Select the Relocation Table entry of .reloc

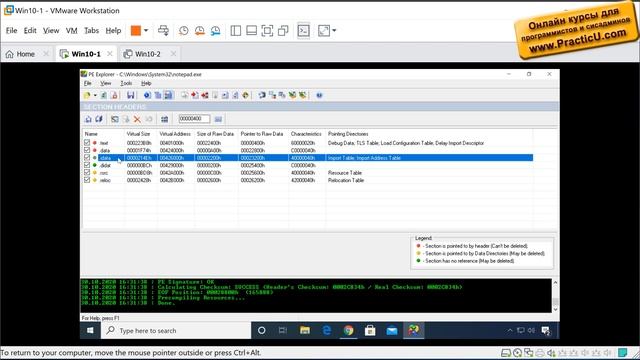pos(346,180)
